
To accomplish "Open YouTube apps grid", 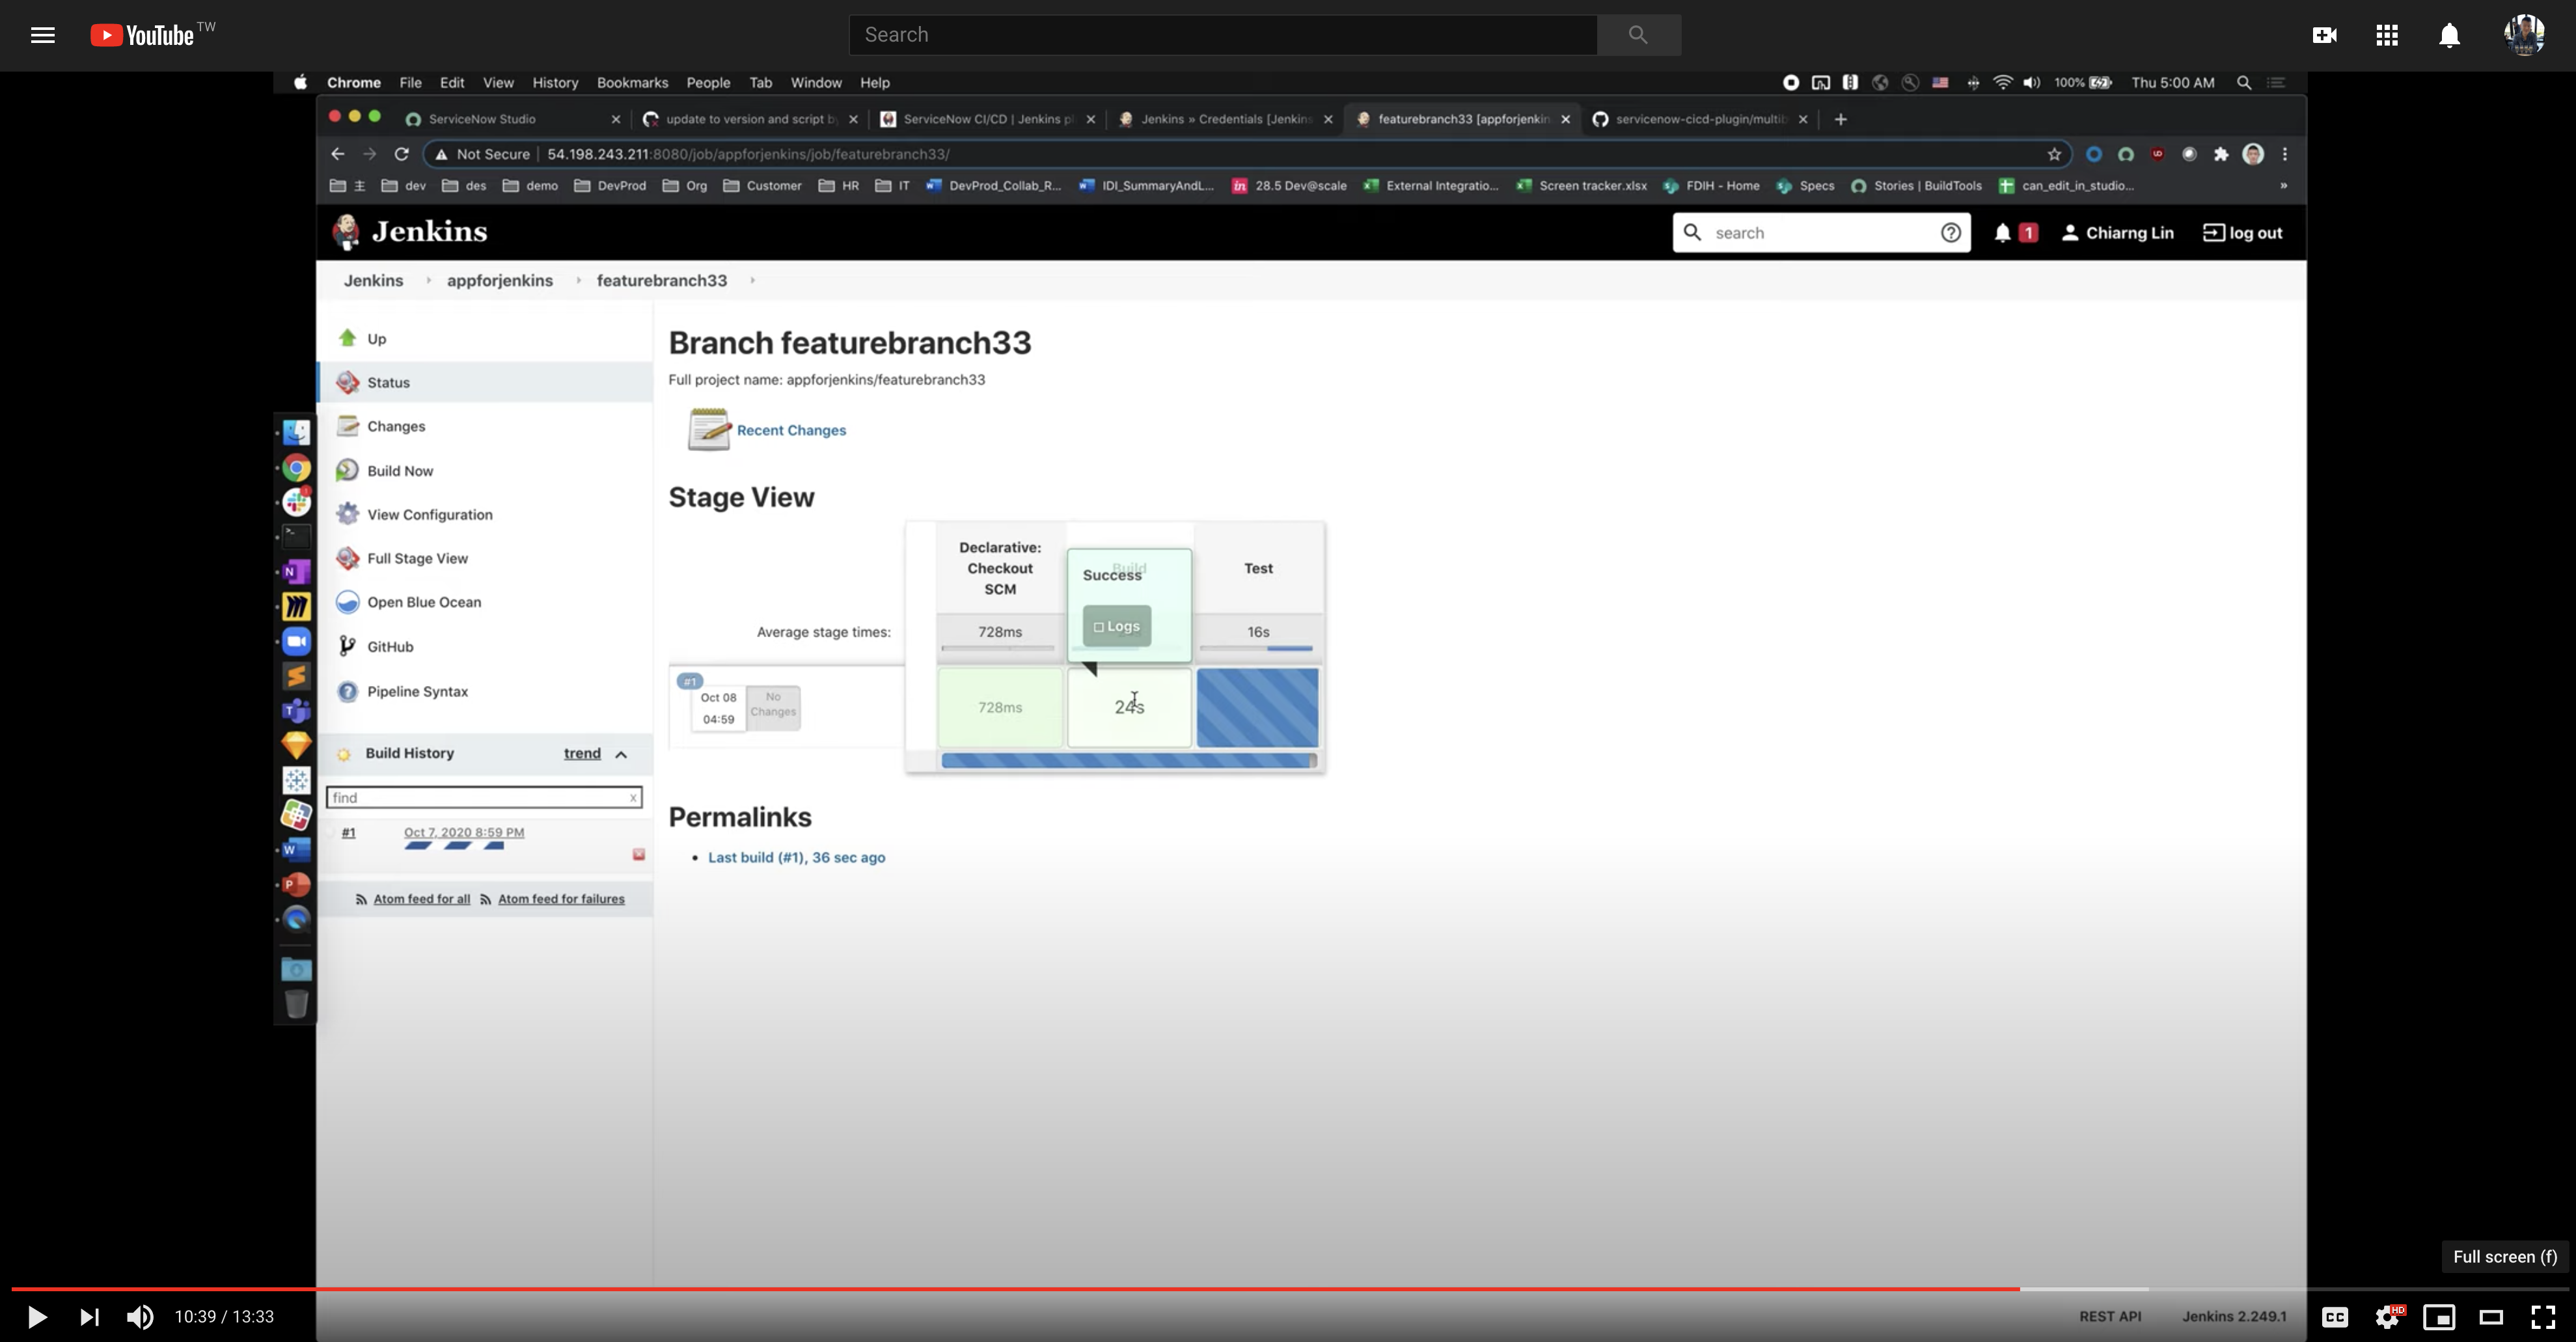I will tap(2387, 35).
